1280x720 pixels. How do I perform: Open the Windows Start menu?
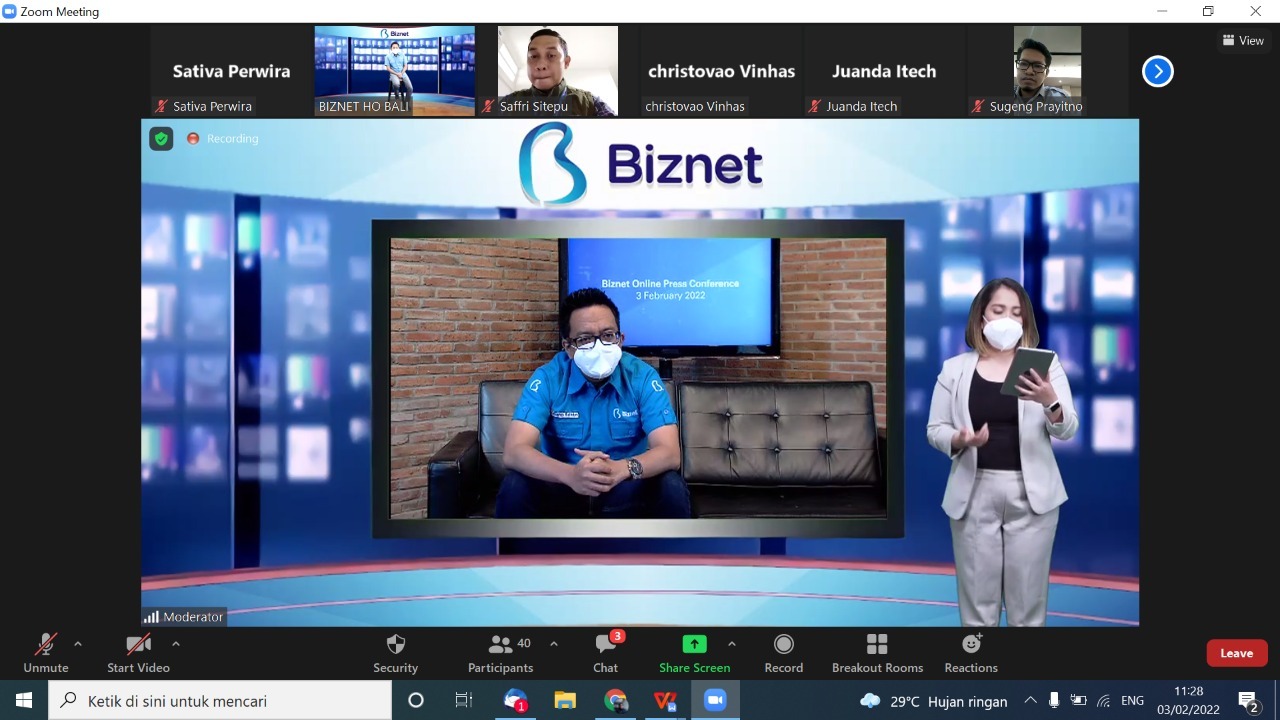pos(24,701)
